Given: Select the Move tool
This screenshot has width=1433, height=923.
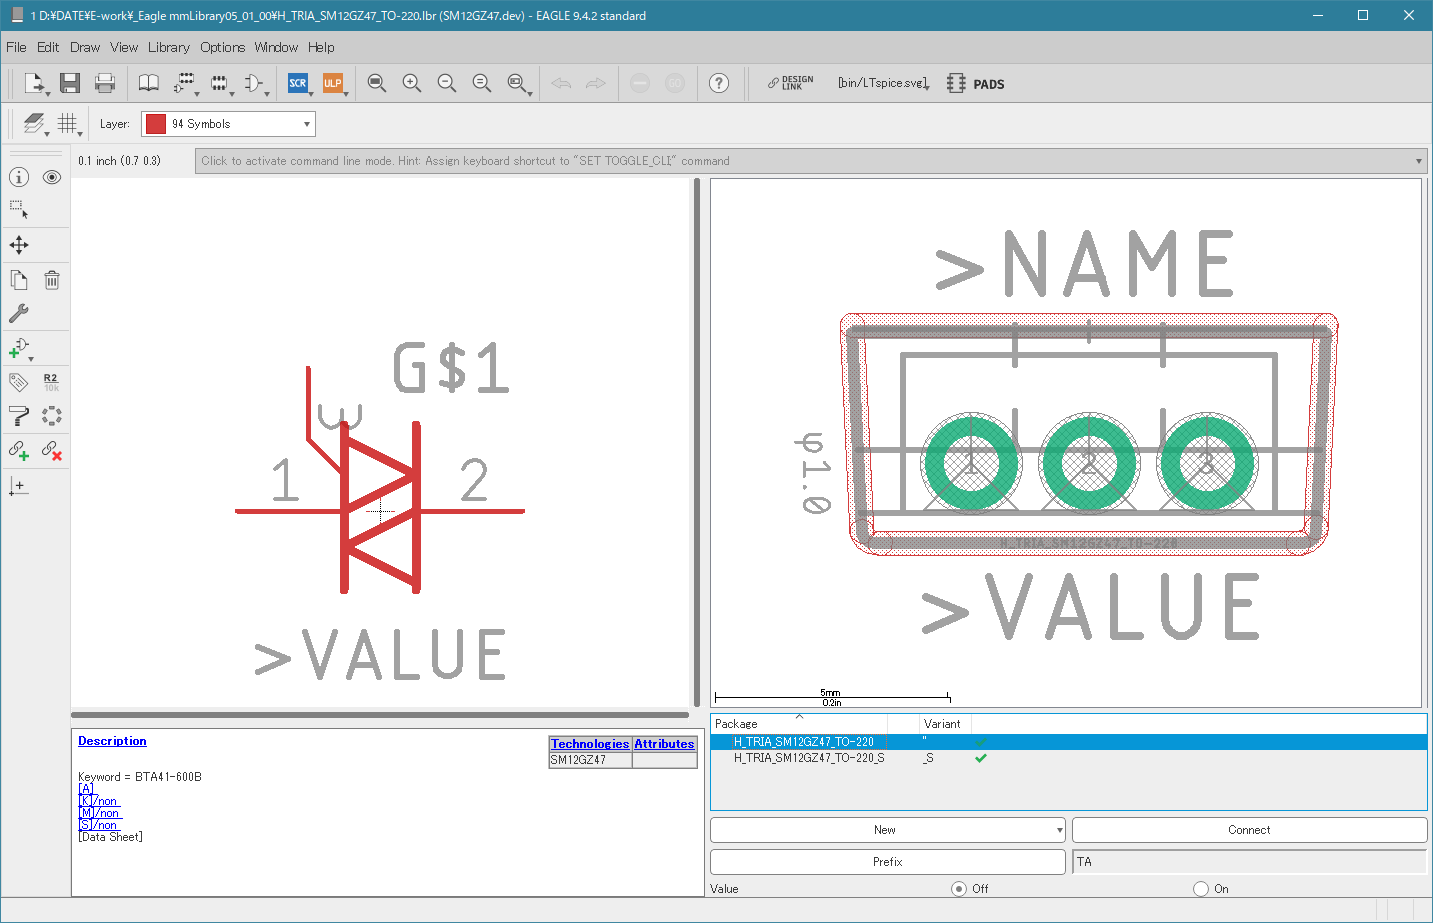Looking at the screenshot, I should click(x=19, y=245).
